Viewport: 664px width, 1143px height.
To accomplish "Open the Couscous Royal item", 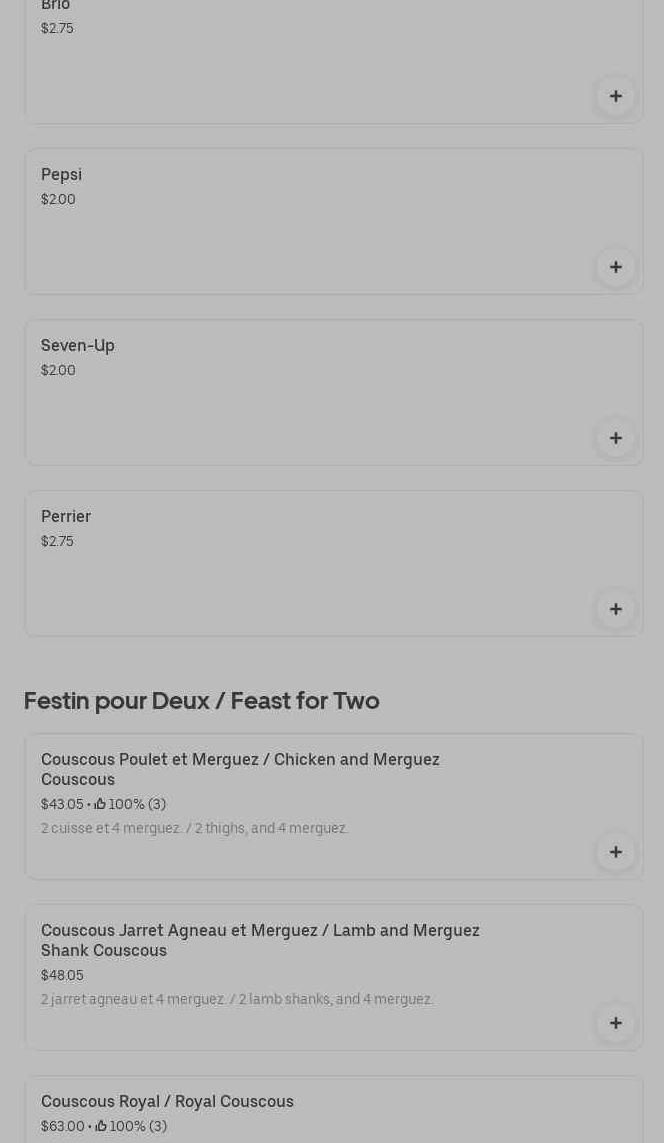I will click(167, 1102).
